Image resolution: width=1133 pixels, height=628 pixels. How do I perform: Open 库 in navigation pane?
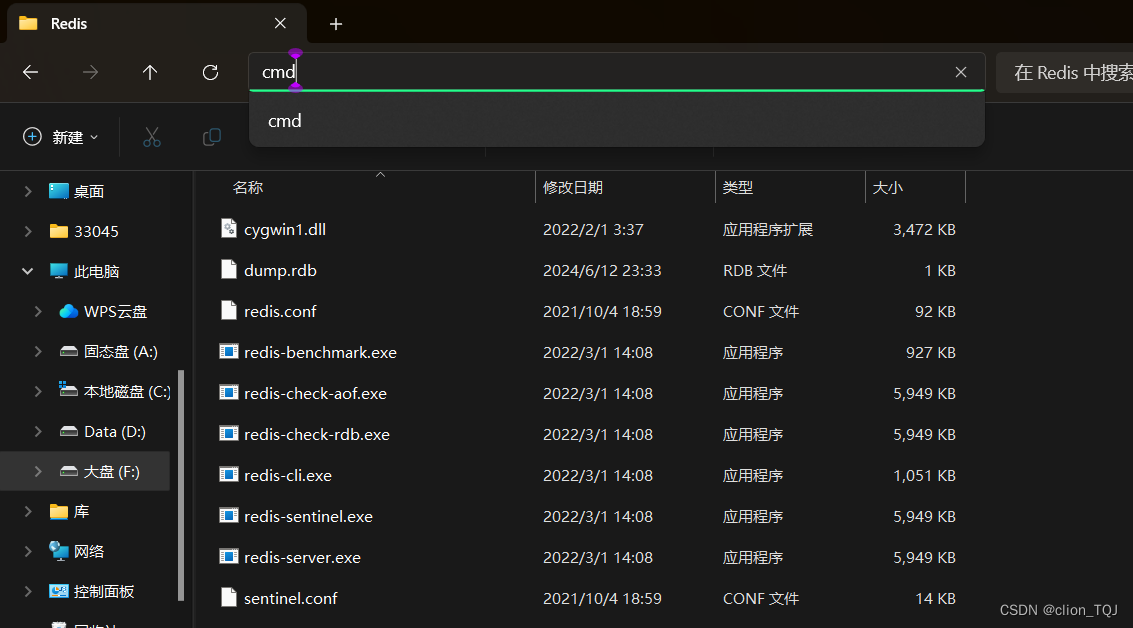[x=69, y=512]
